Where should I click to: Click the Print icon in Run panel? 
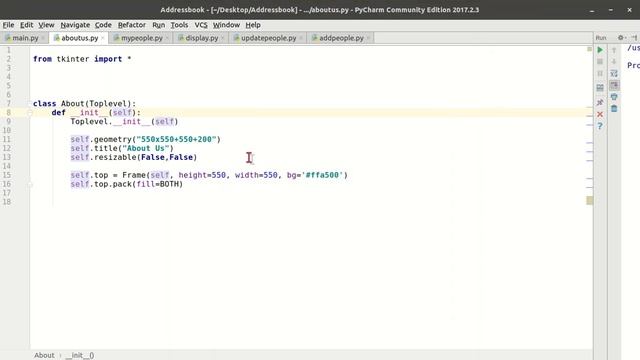(614, 97)
